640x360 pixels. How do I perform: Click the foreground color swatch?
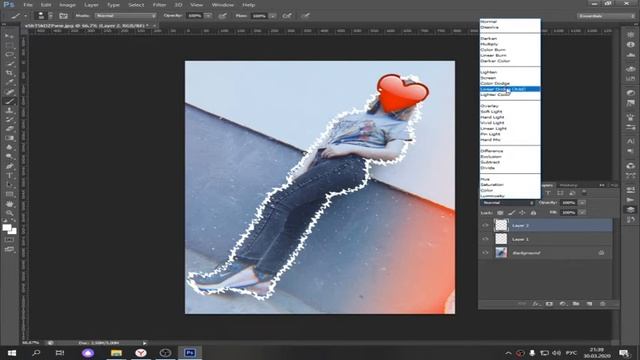click(7, 228)
